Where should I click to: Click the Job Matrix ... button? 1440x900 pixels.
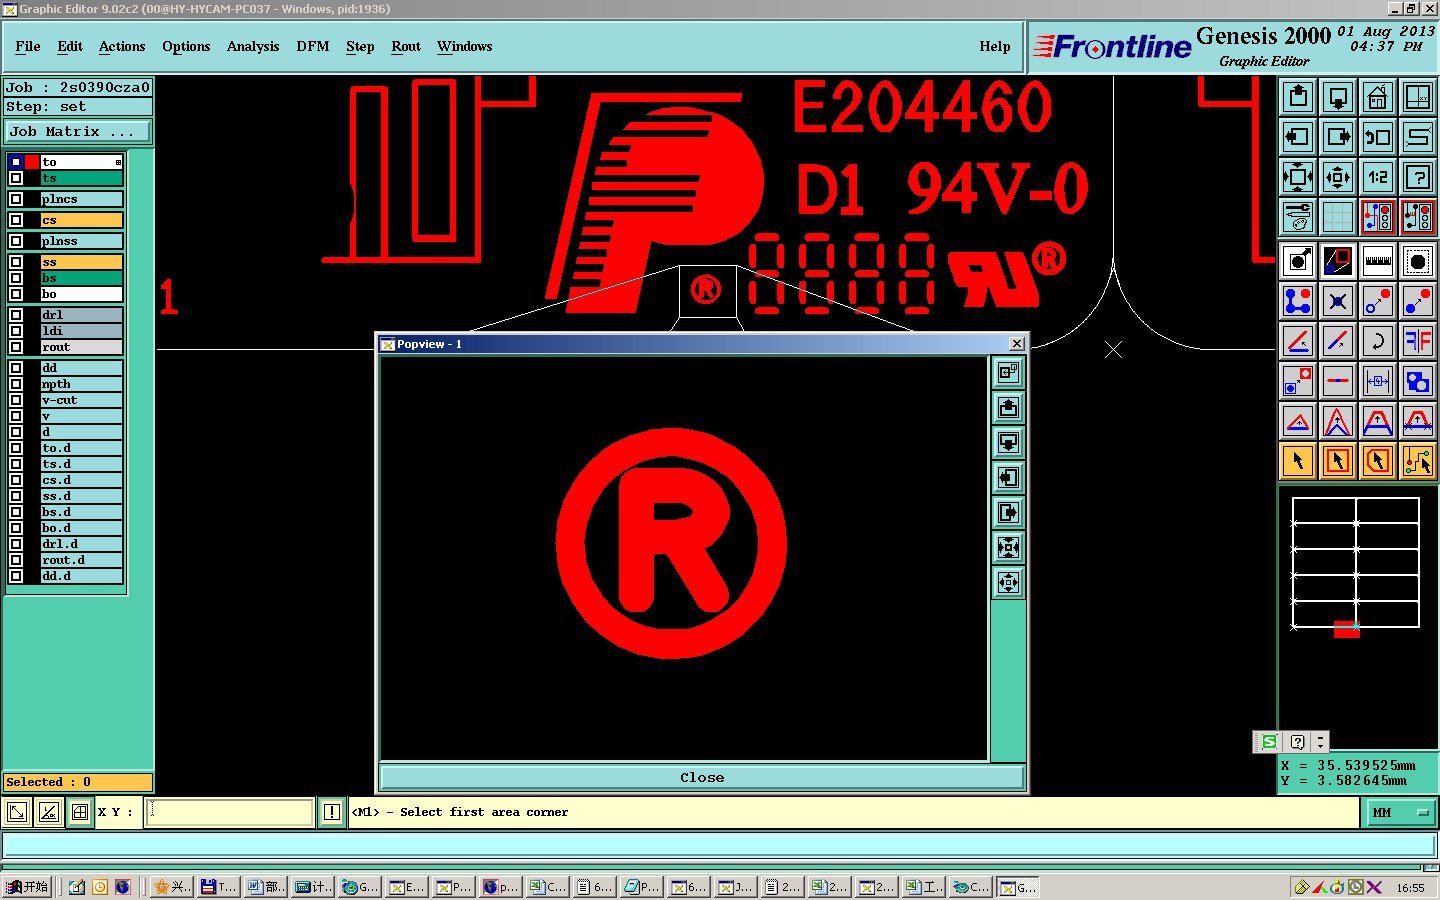click(x=78, y=131)
